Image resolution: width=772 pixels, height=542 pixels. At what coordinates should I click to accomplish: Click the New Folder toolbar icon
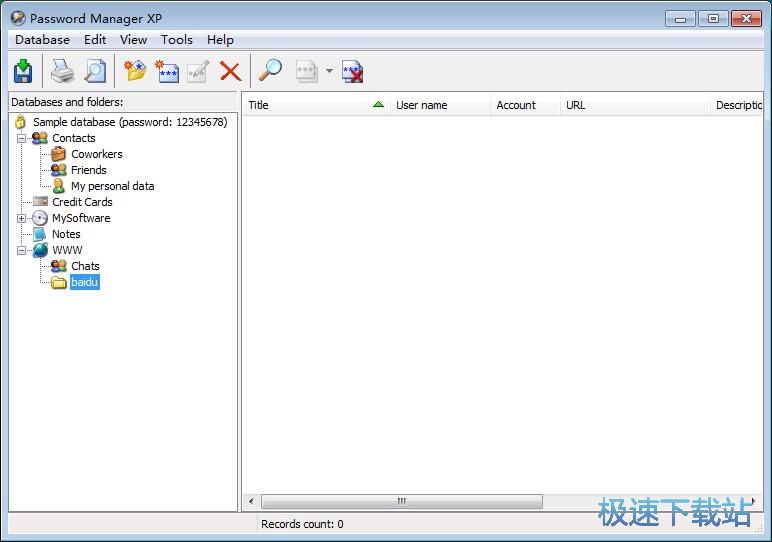tap(135, 71)
